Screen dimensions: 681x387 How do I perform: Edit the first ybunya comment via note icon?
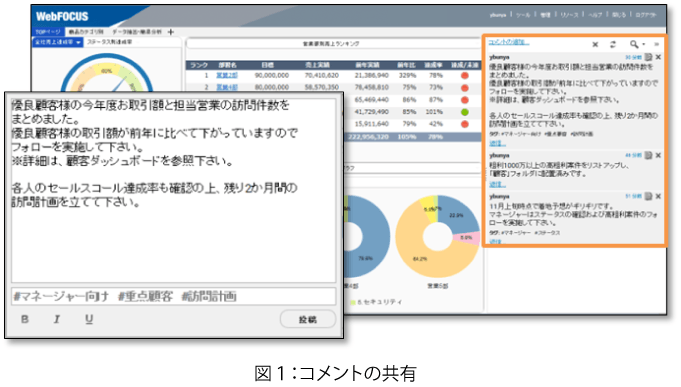[x=648, y=57]
